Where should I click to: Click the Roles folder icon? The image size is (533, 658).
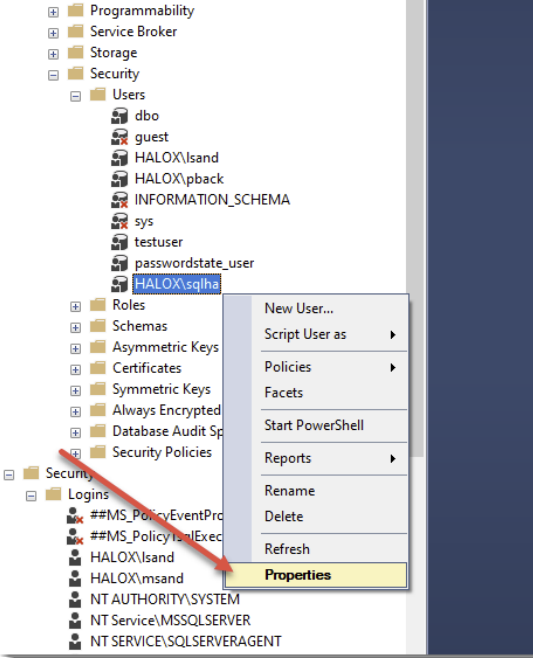tap(98, 305)
